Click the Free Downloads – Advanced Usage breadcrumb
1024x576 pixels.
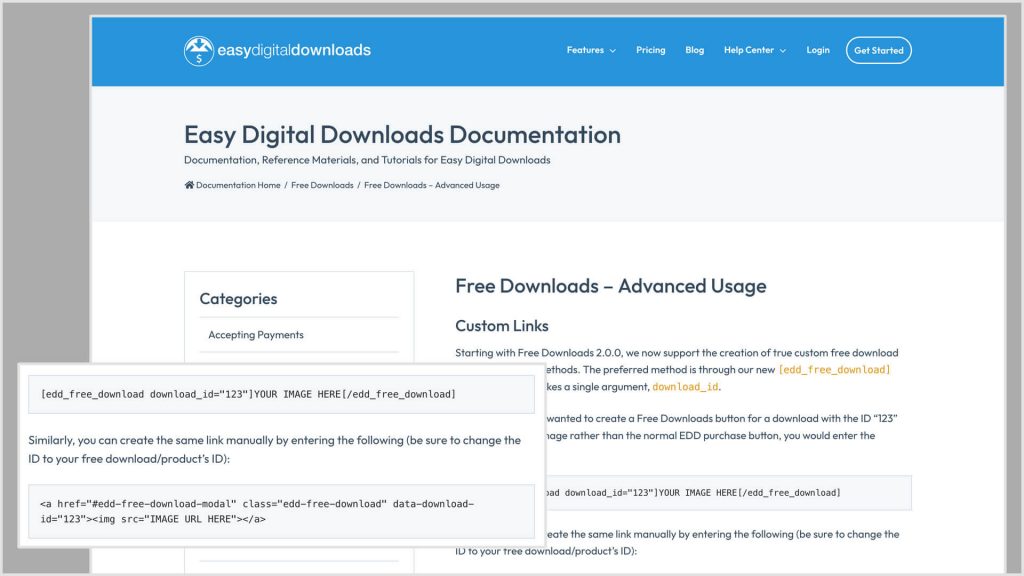click(431, 185)
